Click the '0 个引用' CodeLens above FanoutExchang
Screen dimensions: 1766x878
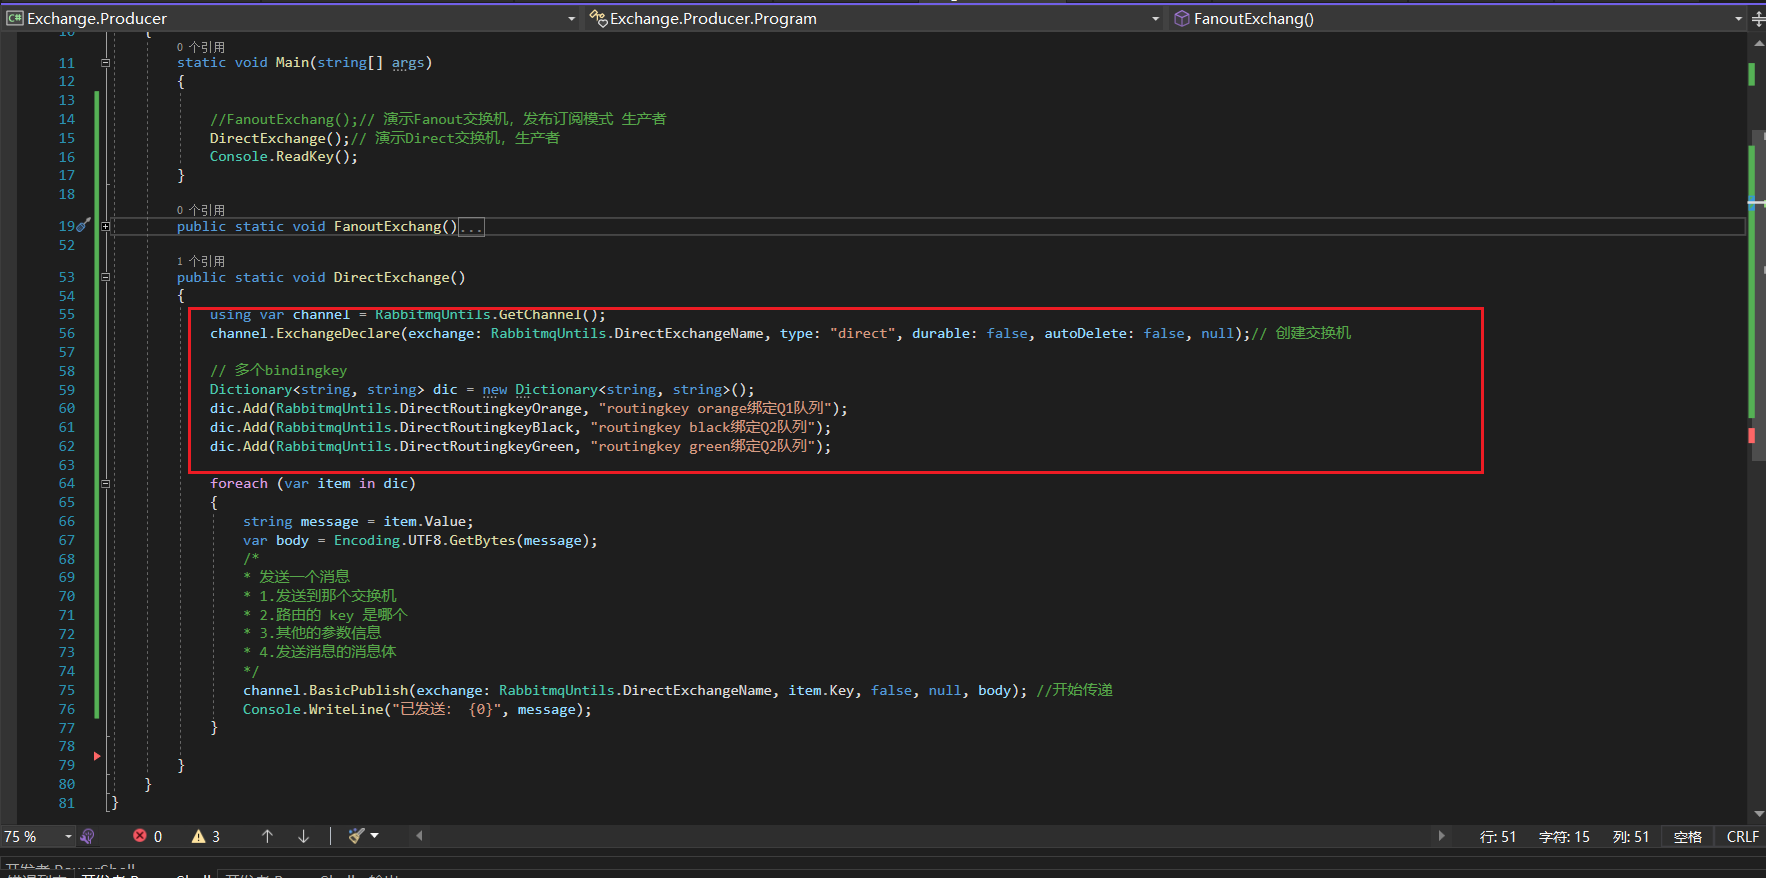point(201,210)
